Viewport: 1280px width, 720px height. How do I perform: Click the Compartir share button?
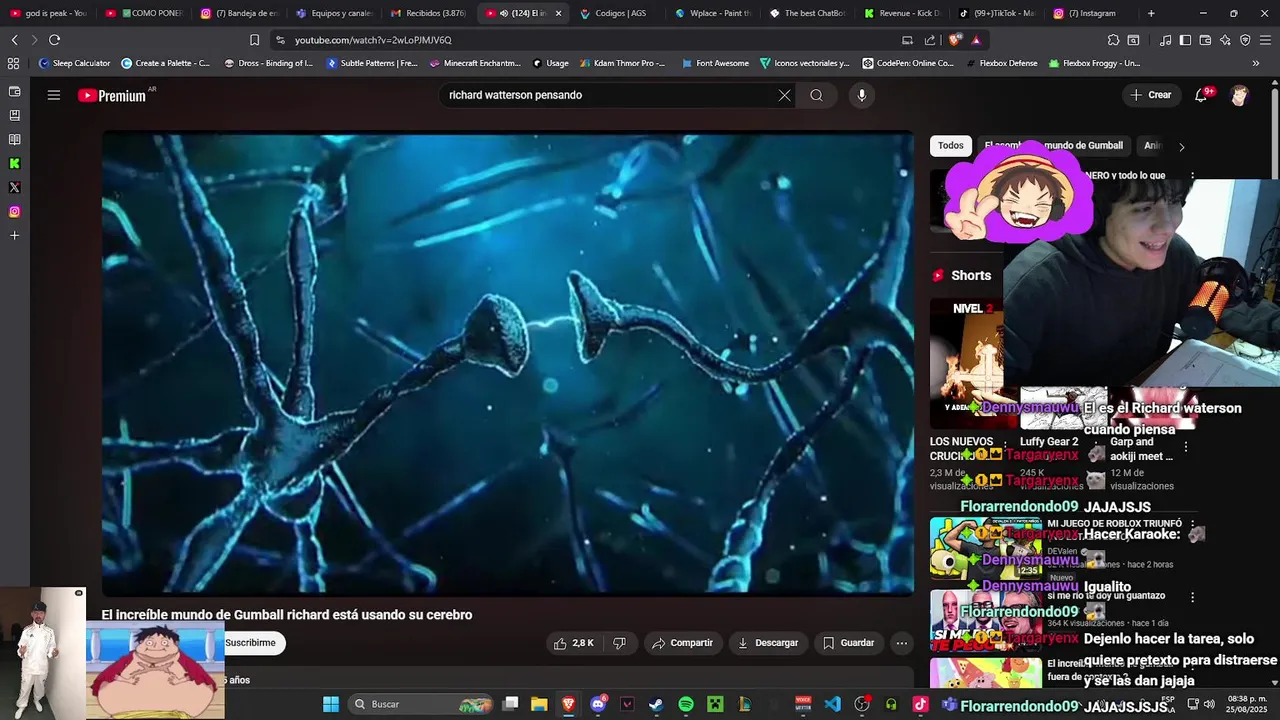pyautogui.click(x=682, y=643)
